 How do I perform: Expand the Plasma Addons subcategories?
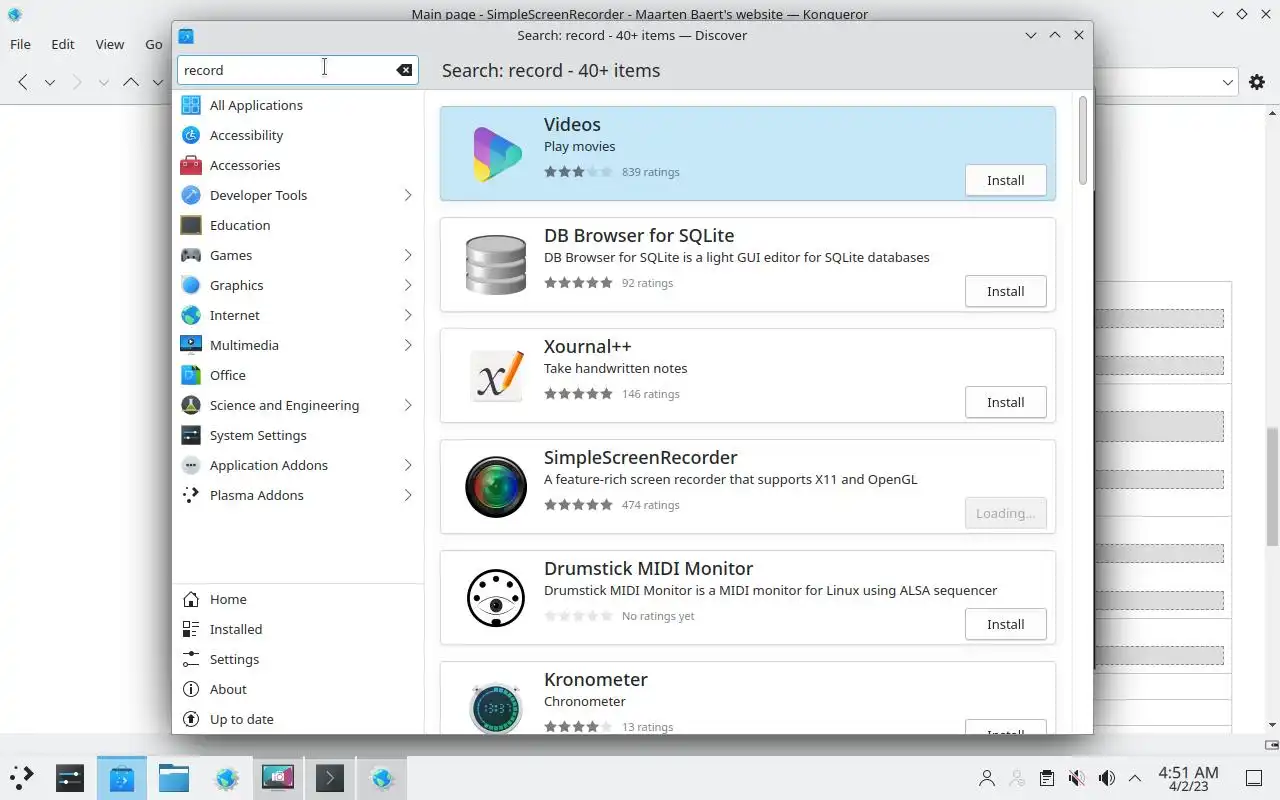click(x=408, y=495)
